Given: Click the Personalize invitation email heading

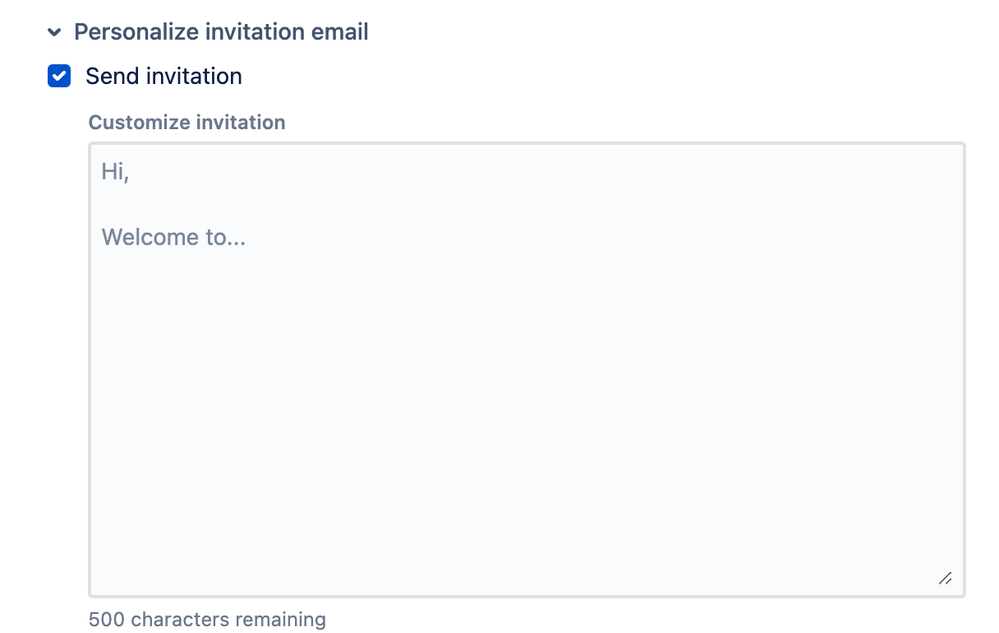Looking at the screenshot, I should [x=220, y=31].
